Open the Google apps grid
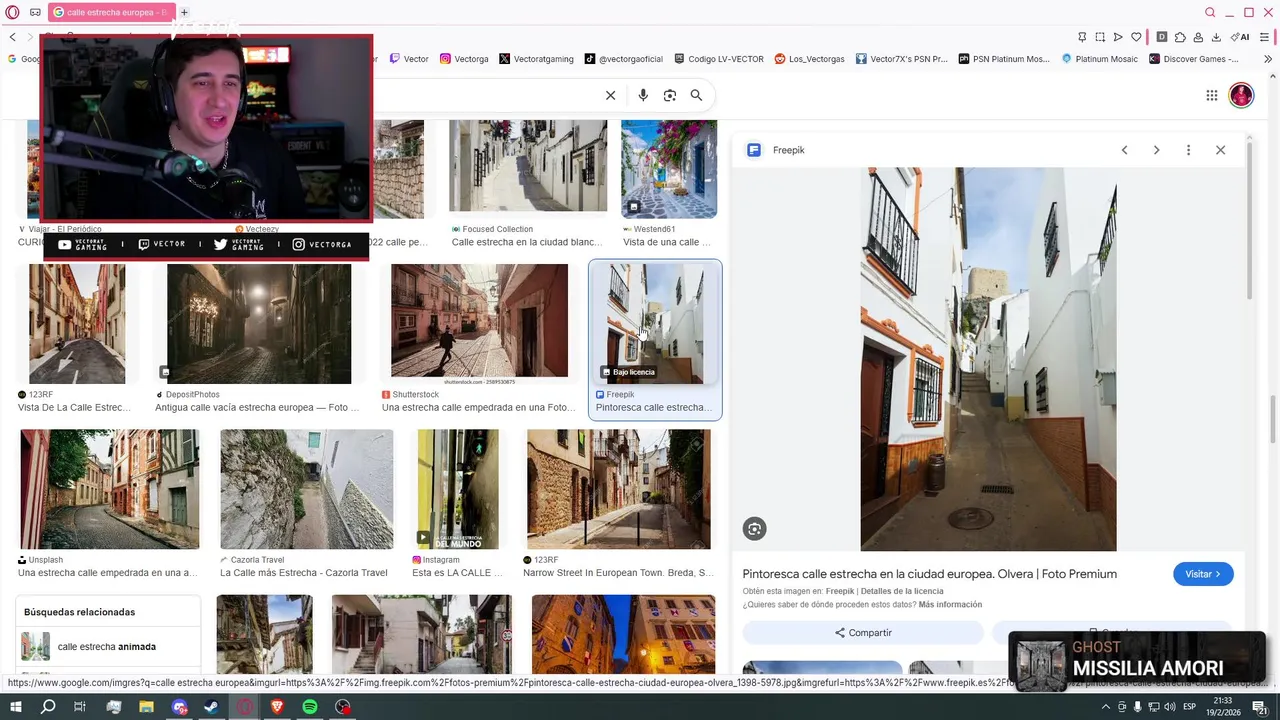This screenshot has width=1280, height=720. coord(1211,95)
